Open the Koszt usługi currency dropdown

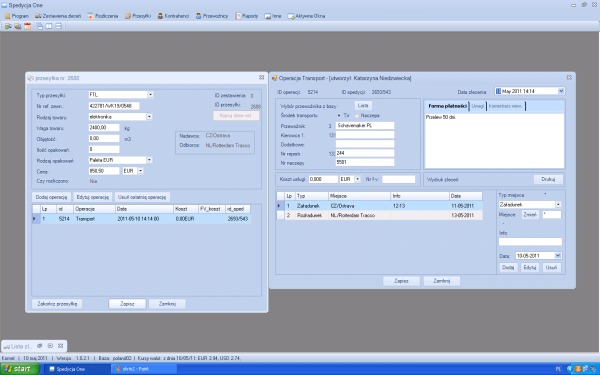coord(357,179)
